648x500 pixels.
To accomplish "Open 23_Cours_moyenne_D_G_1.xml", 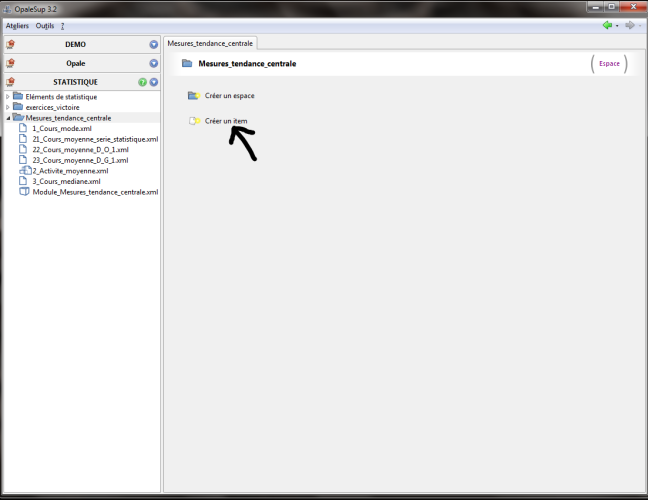I will (80, 160).
